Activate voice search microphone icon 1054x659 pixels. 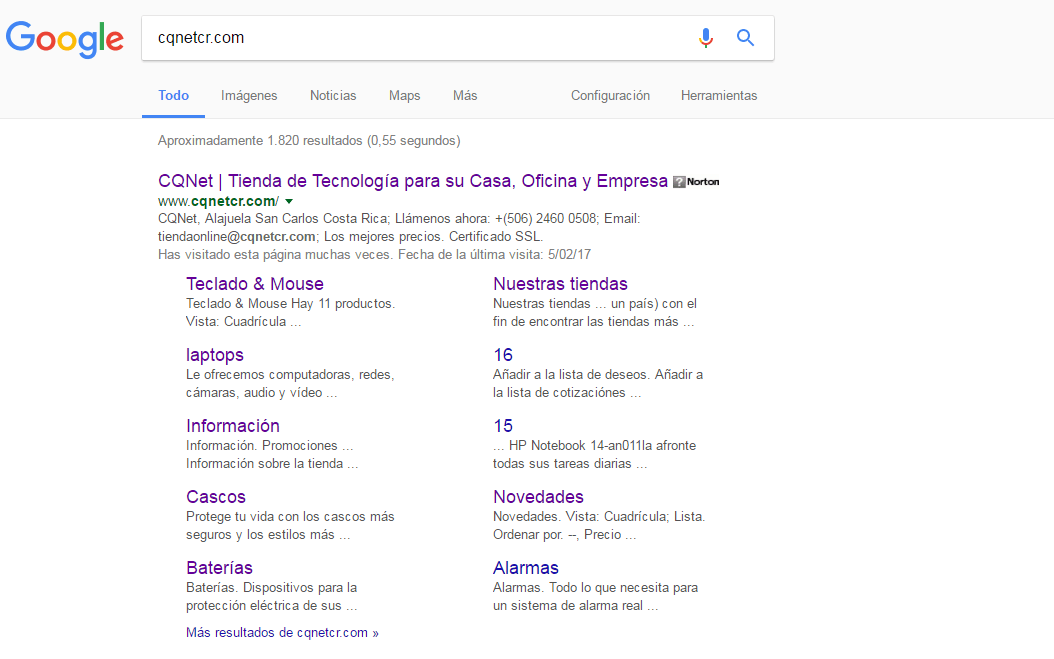pos(705,38)
